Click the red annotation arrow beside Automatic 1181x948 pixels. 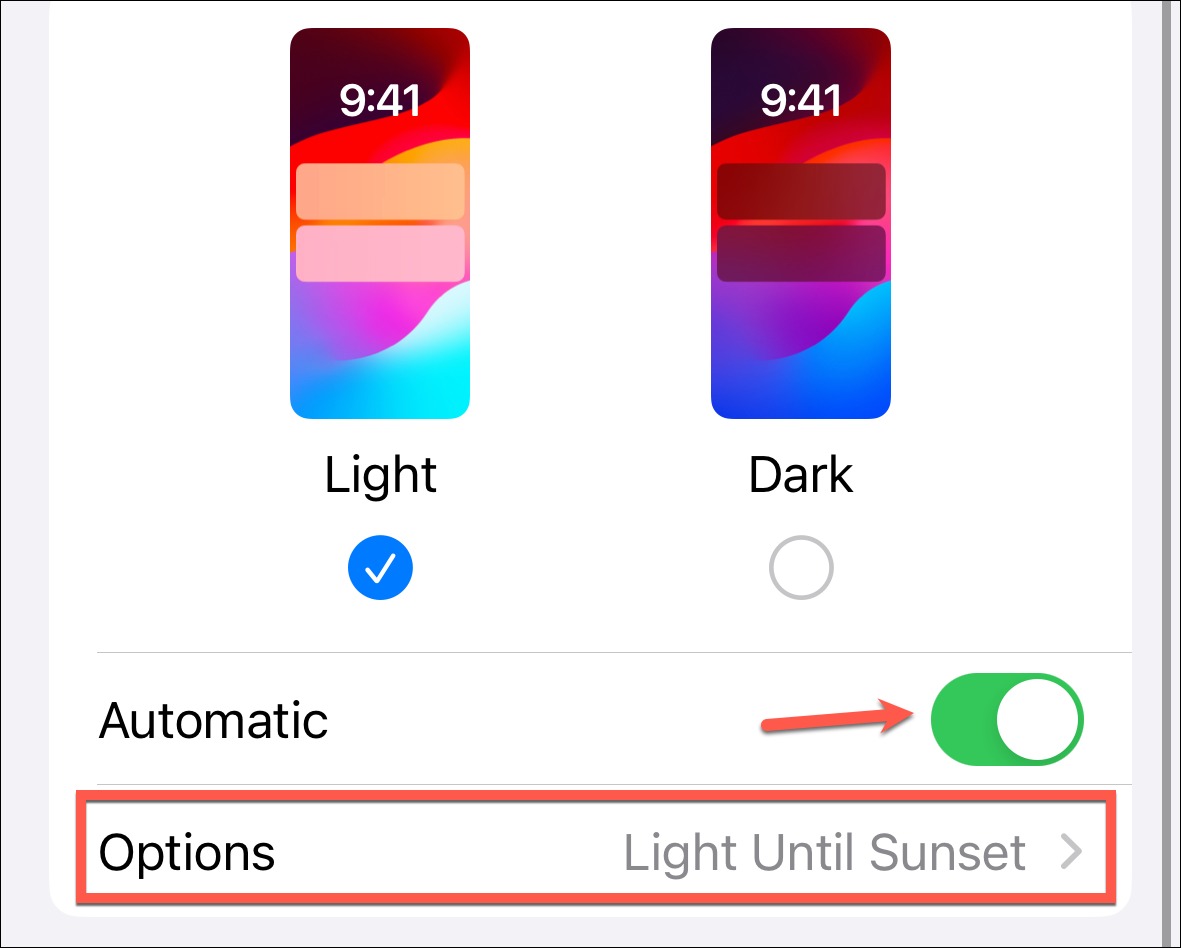pos(837,717)
